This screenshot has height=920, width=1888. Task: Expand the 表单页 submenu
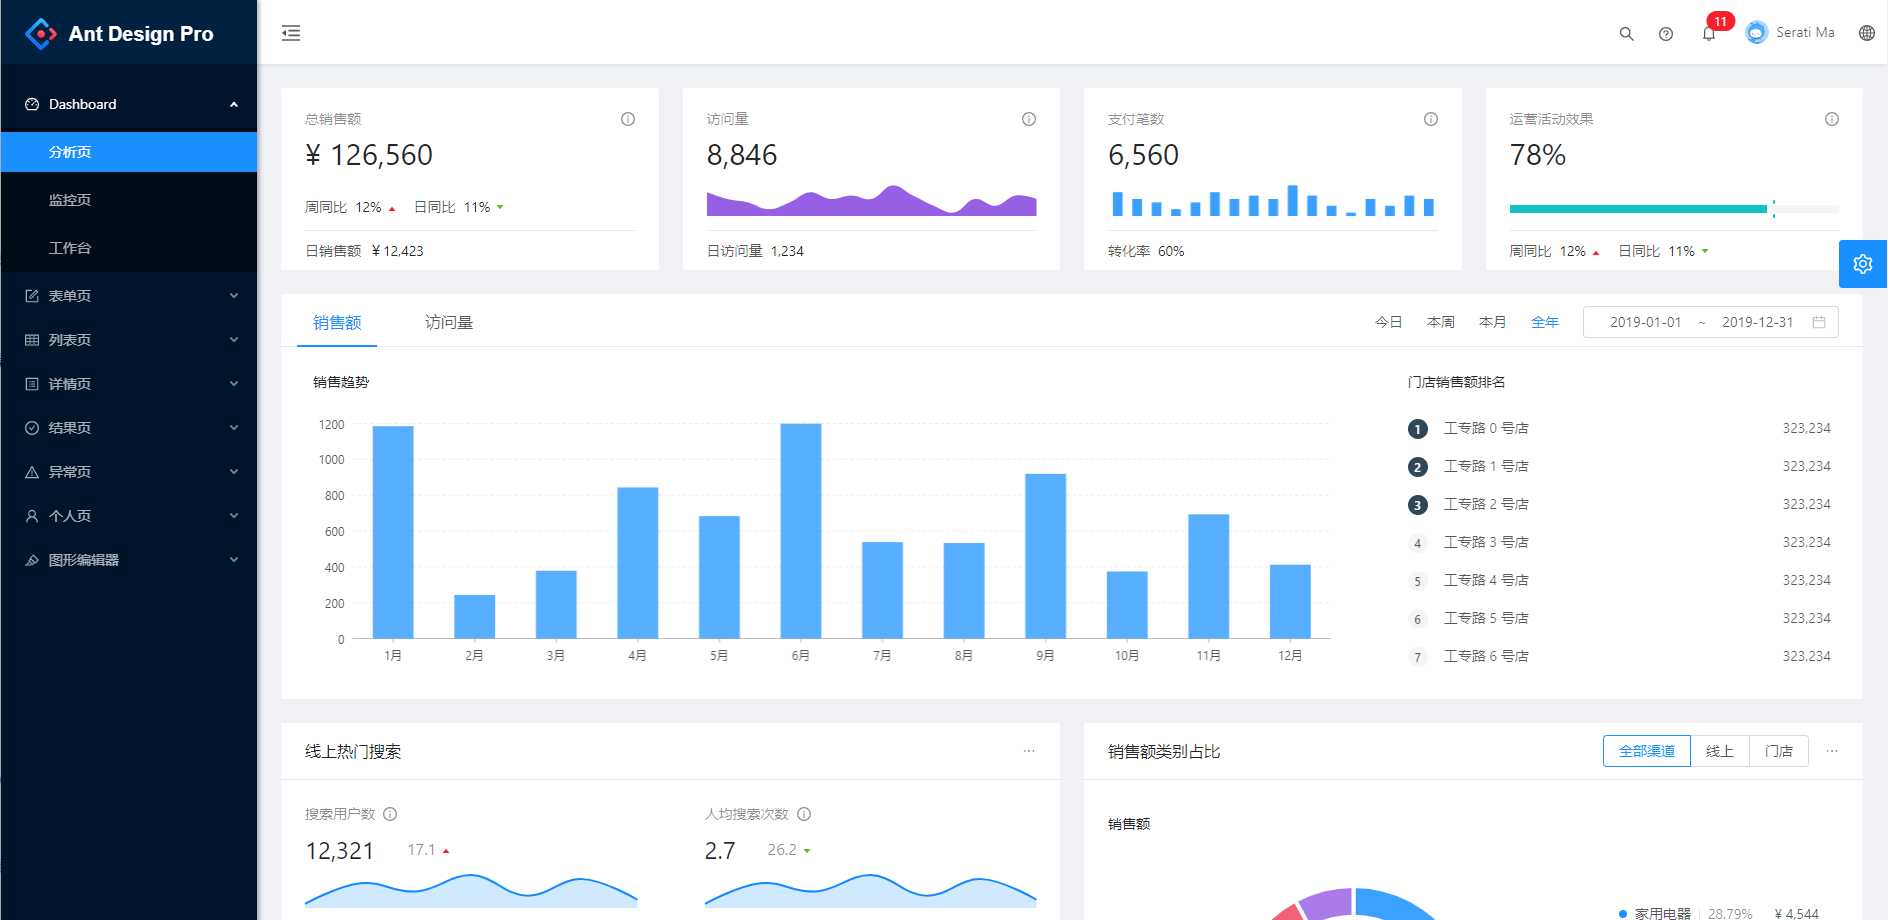(x=234, y=296)
